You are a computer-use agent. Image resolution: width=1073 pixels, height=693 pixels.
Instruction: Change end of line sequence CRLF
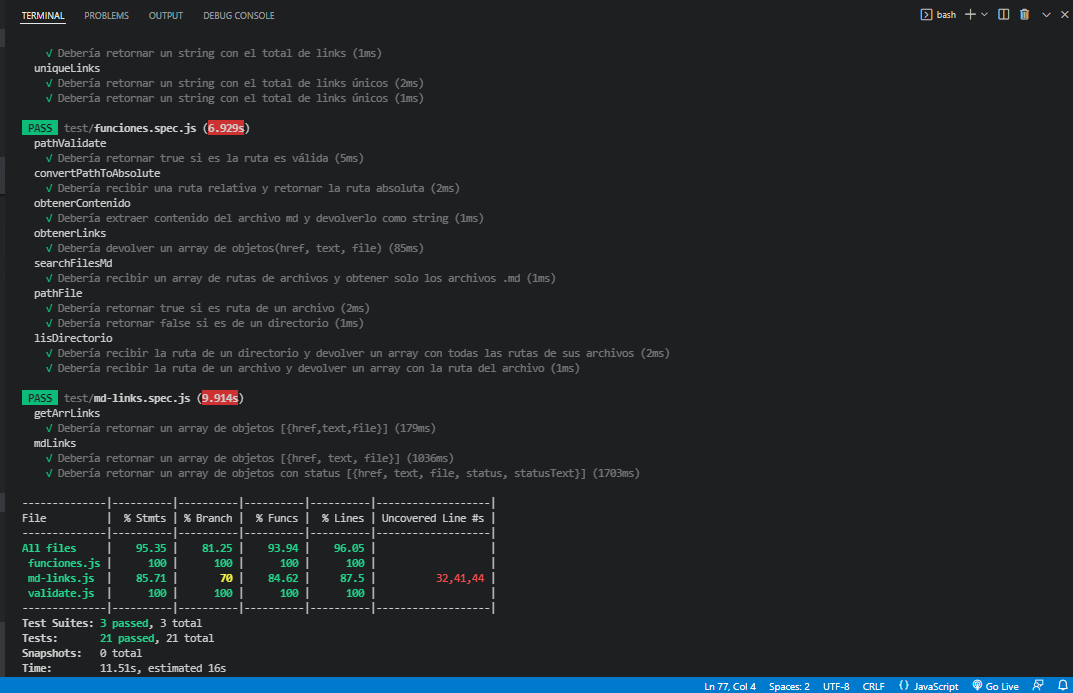tap(873, 686)
